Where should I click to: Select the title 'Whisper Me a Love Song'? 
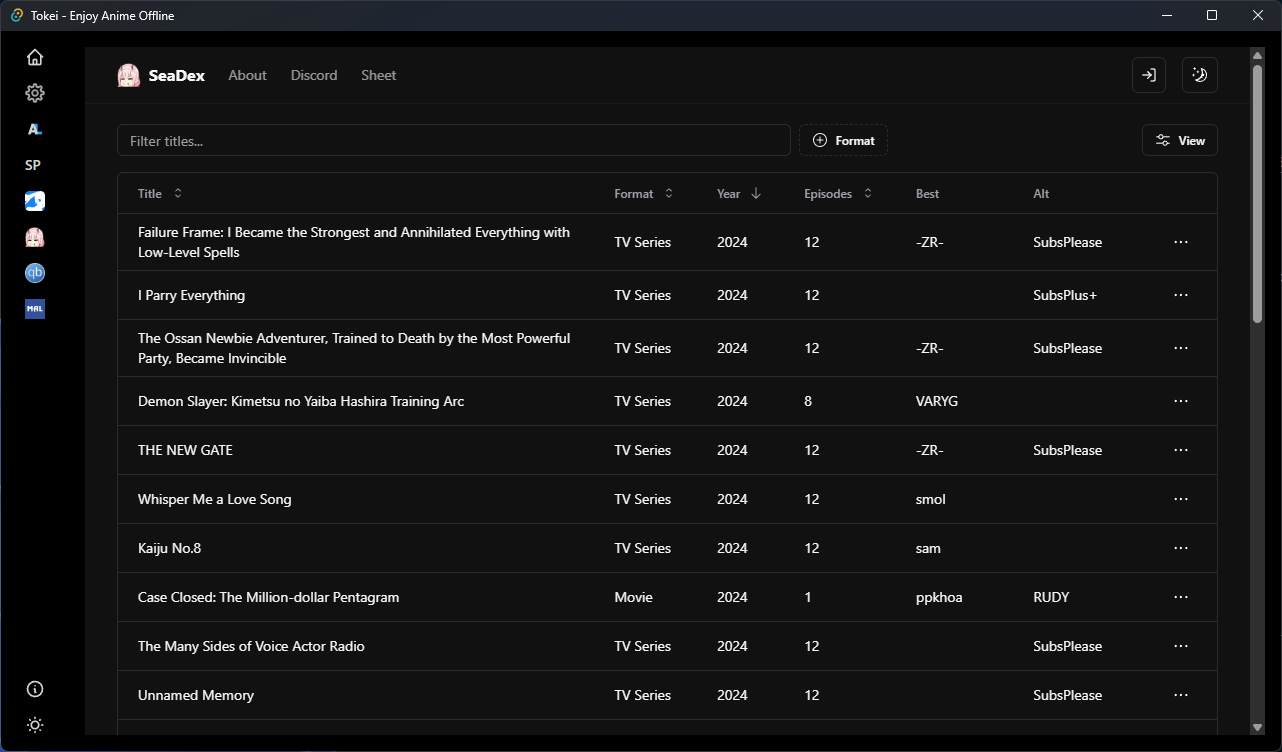[x=215, y=499]
